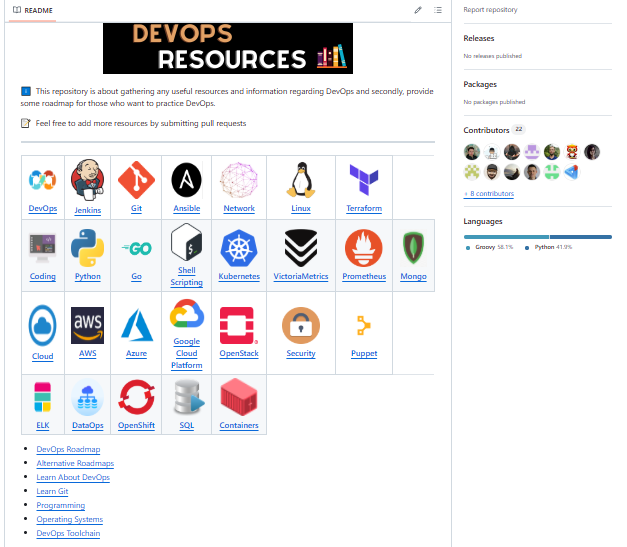Open the DevOps infinity logo icon

[42, 180]
